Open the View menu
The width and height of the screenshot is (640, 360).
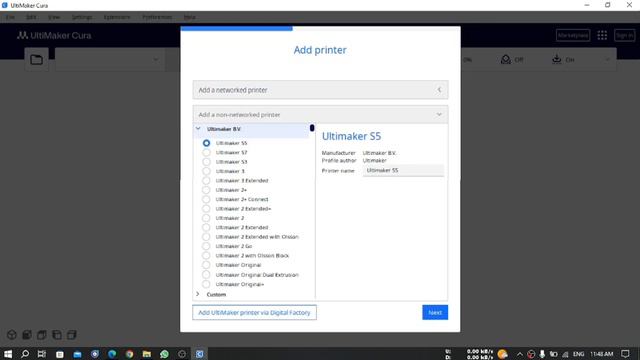[54, 17]
